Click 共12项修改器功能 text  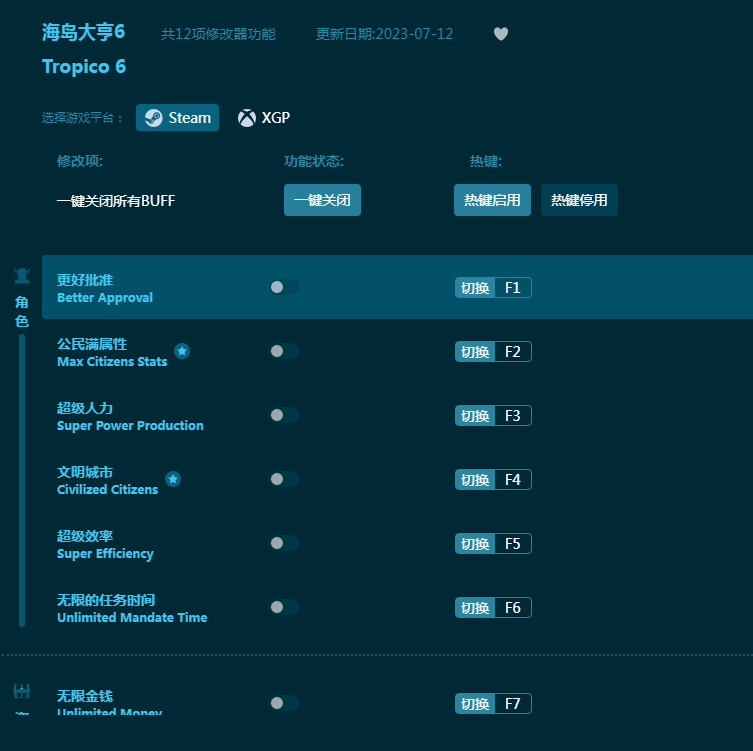pyautogui.click(x=218, y=34)
